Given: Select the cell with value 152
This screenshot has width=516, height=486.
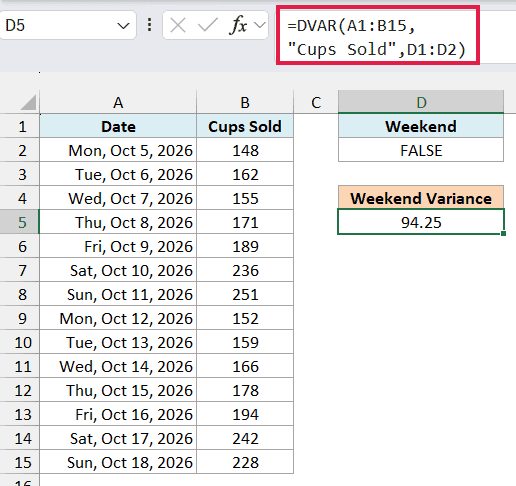Looking at the screenshot, I should pos(245,318).
